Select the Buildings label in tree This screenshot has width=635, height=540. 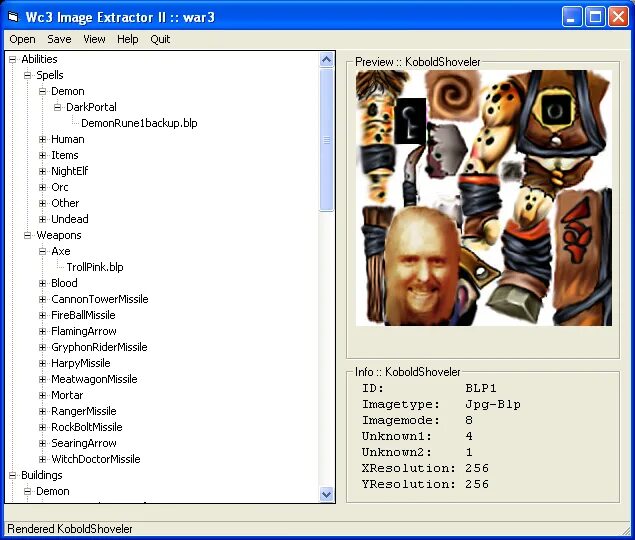click(42, 475)
